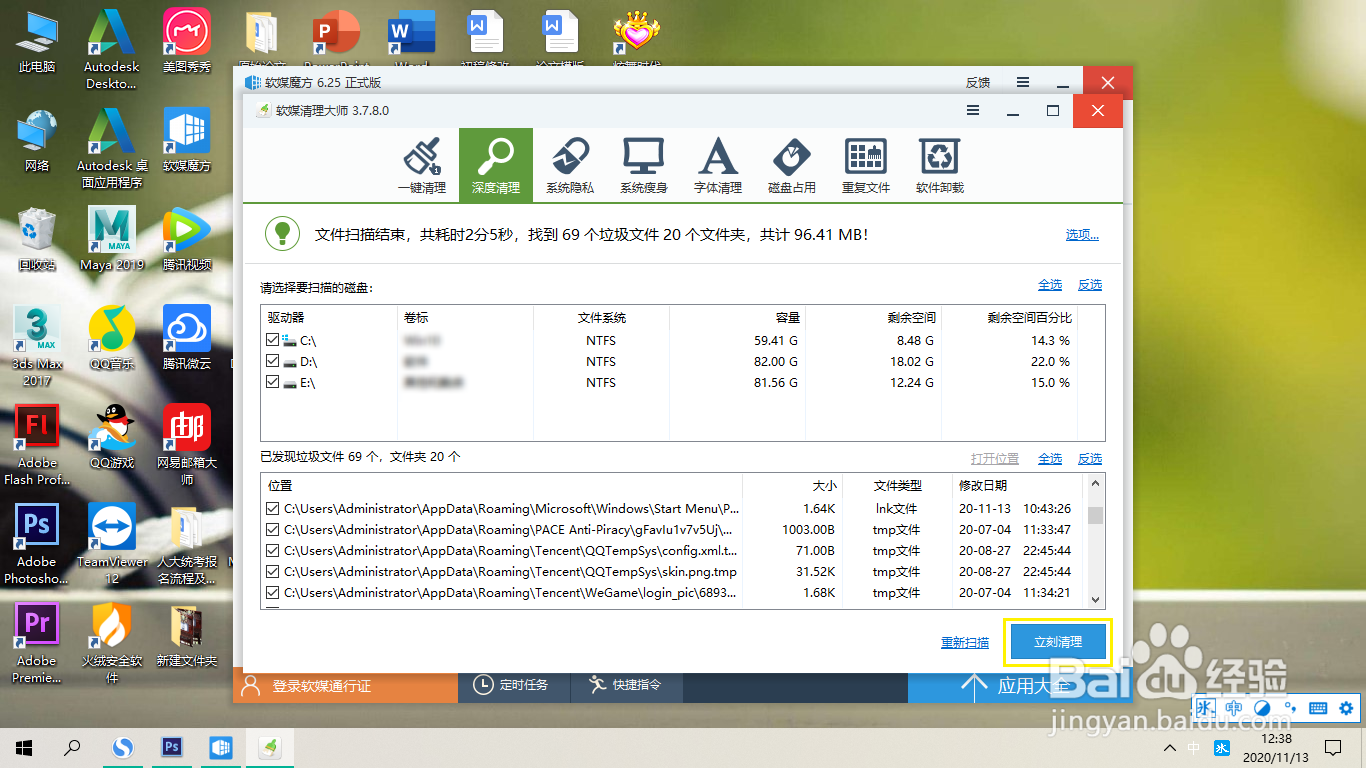Viewport: 1366px width, 768px height.
Task: Uncheck the E:\ drive checkbox
Action: [x=273, y=382]
